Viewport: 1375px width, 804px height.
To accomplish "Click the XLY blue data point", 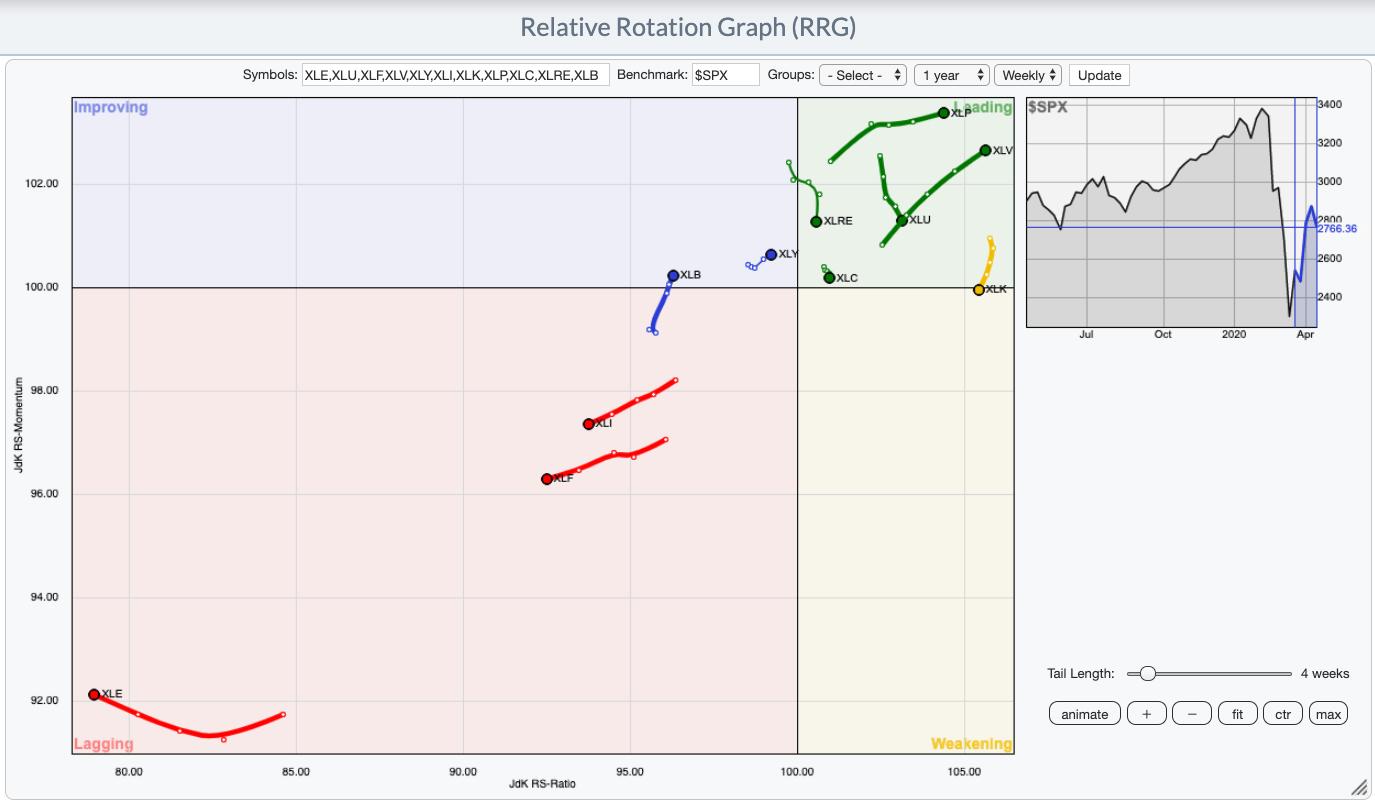I will point(771,254).
